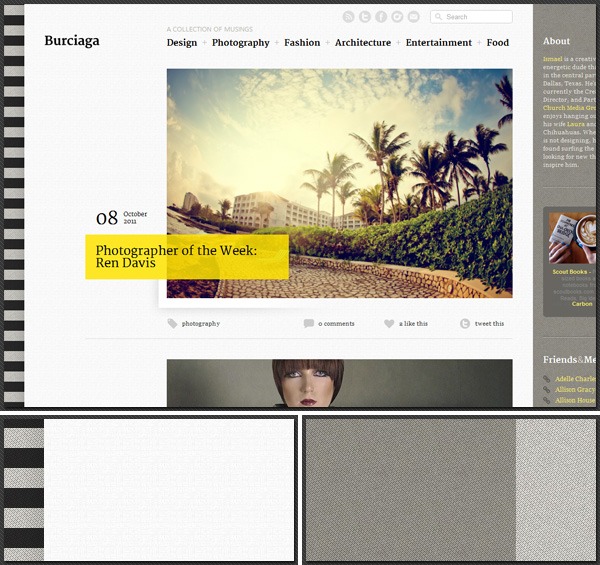Click the heart like icon
The width and height of the screenshot is (600, 565).
click(x=389, y=324)
